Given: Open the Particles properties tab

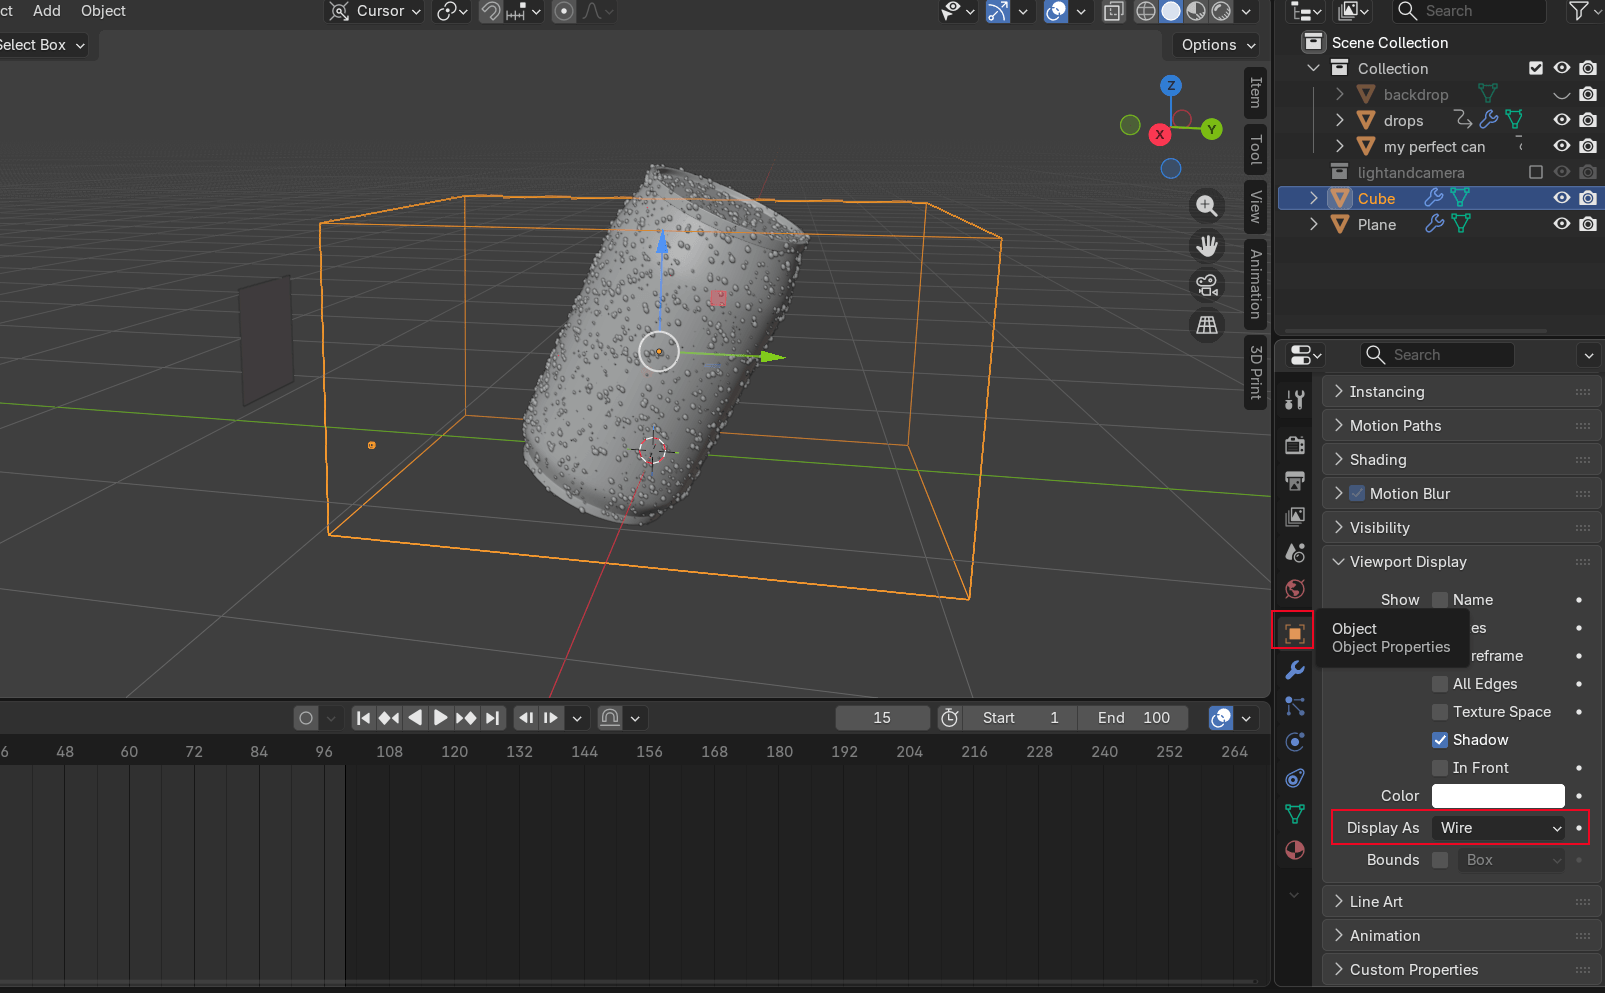Looking at the screenshot, I should point(1295,706).
